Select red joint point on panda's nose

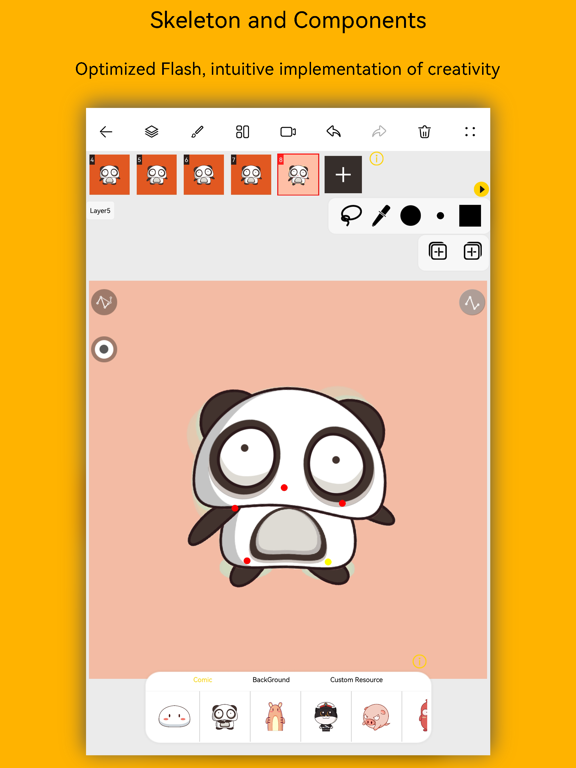[x=284, y=487]
